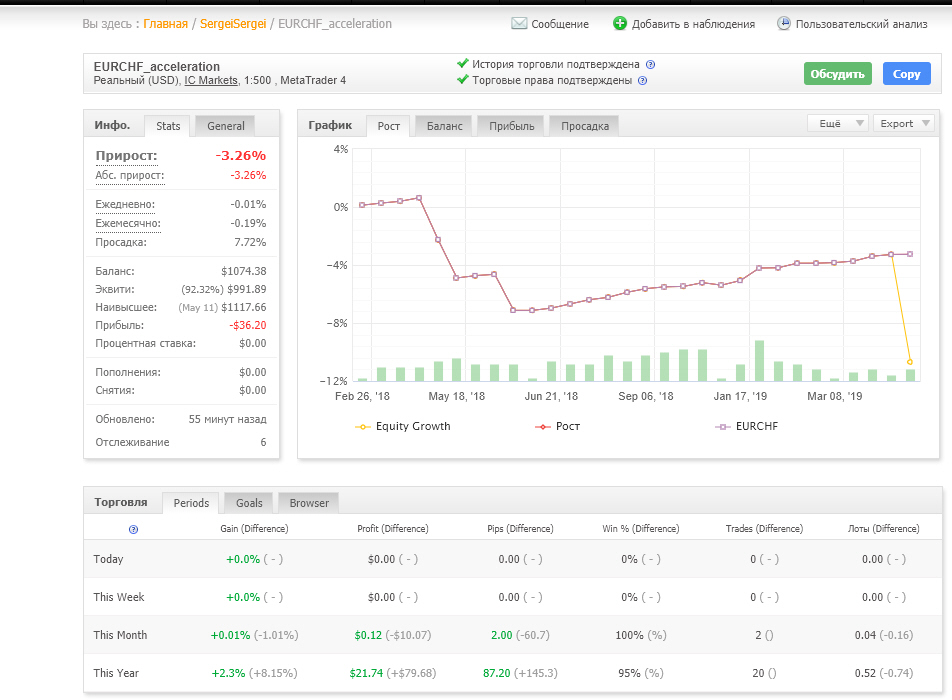Image resolution: width=952 pixels, height=700 pixels.
Task: Open the Periods trading tab
Action: tap(191, 503)
